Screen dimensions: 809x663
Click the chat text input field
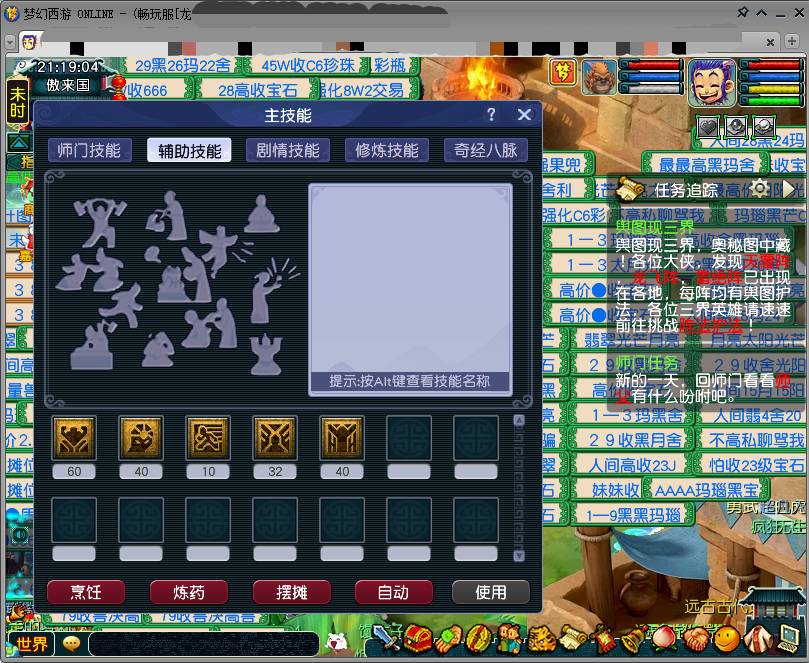click(203, 644)
